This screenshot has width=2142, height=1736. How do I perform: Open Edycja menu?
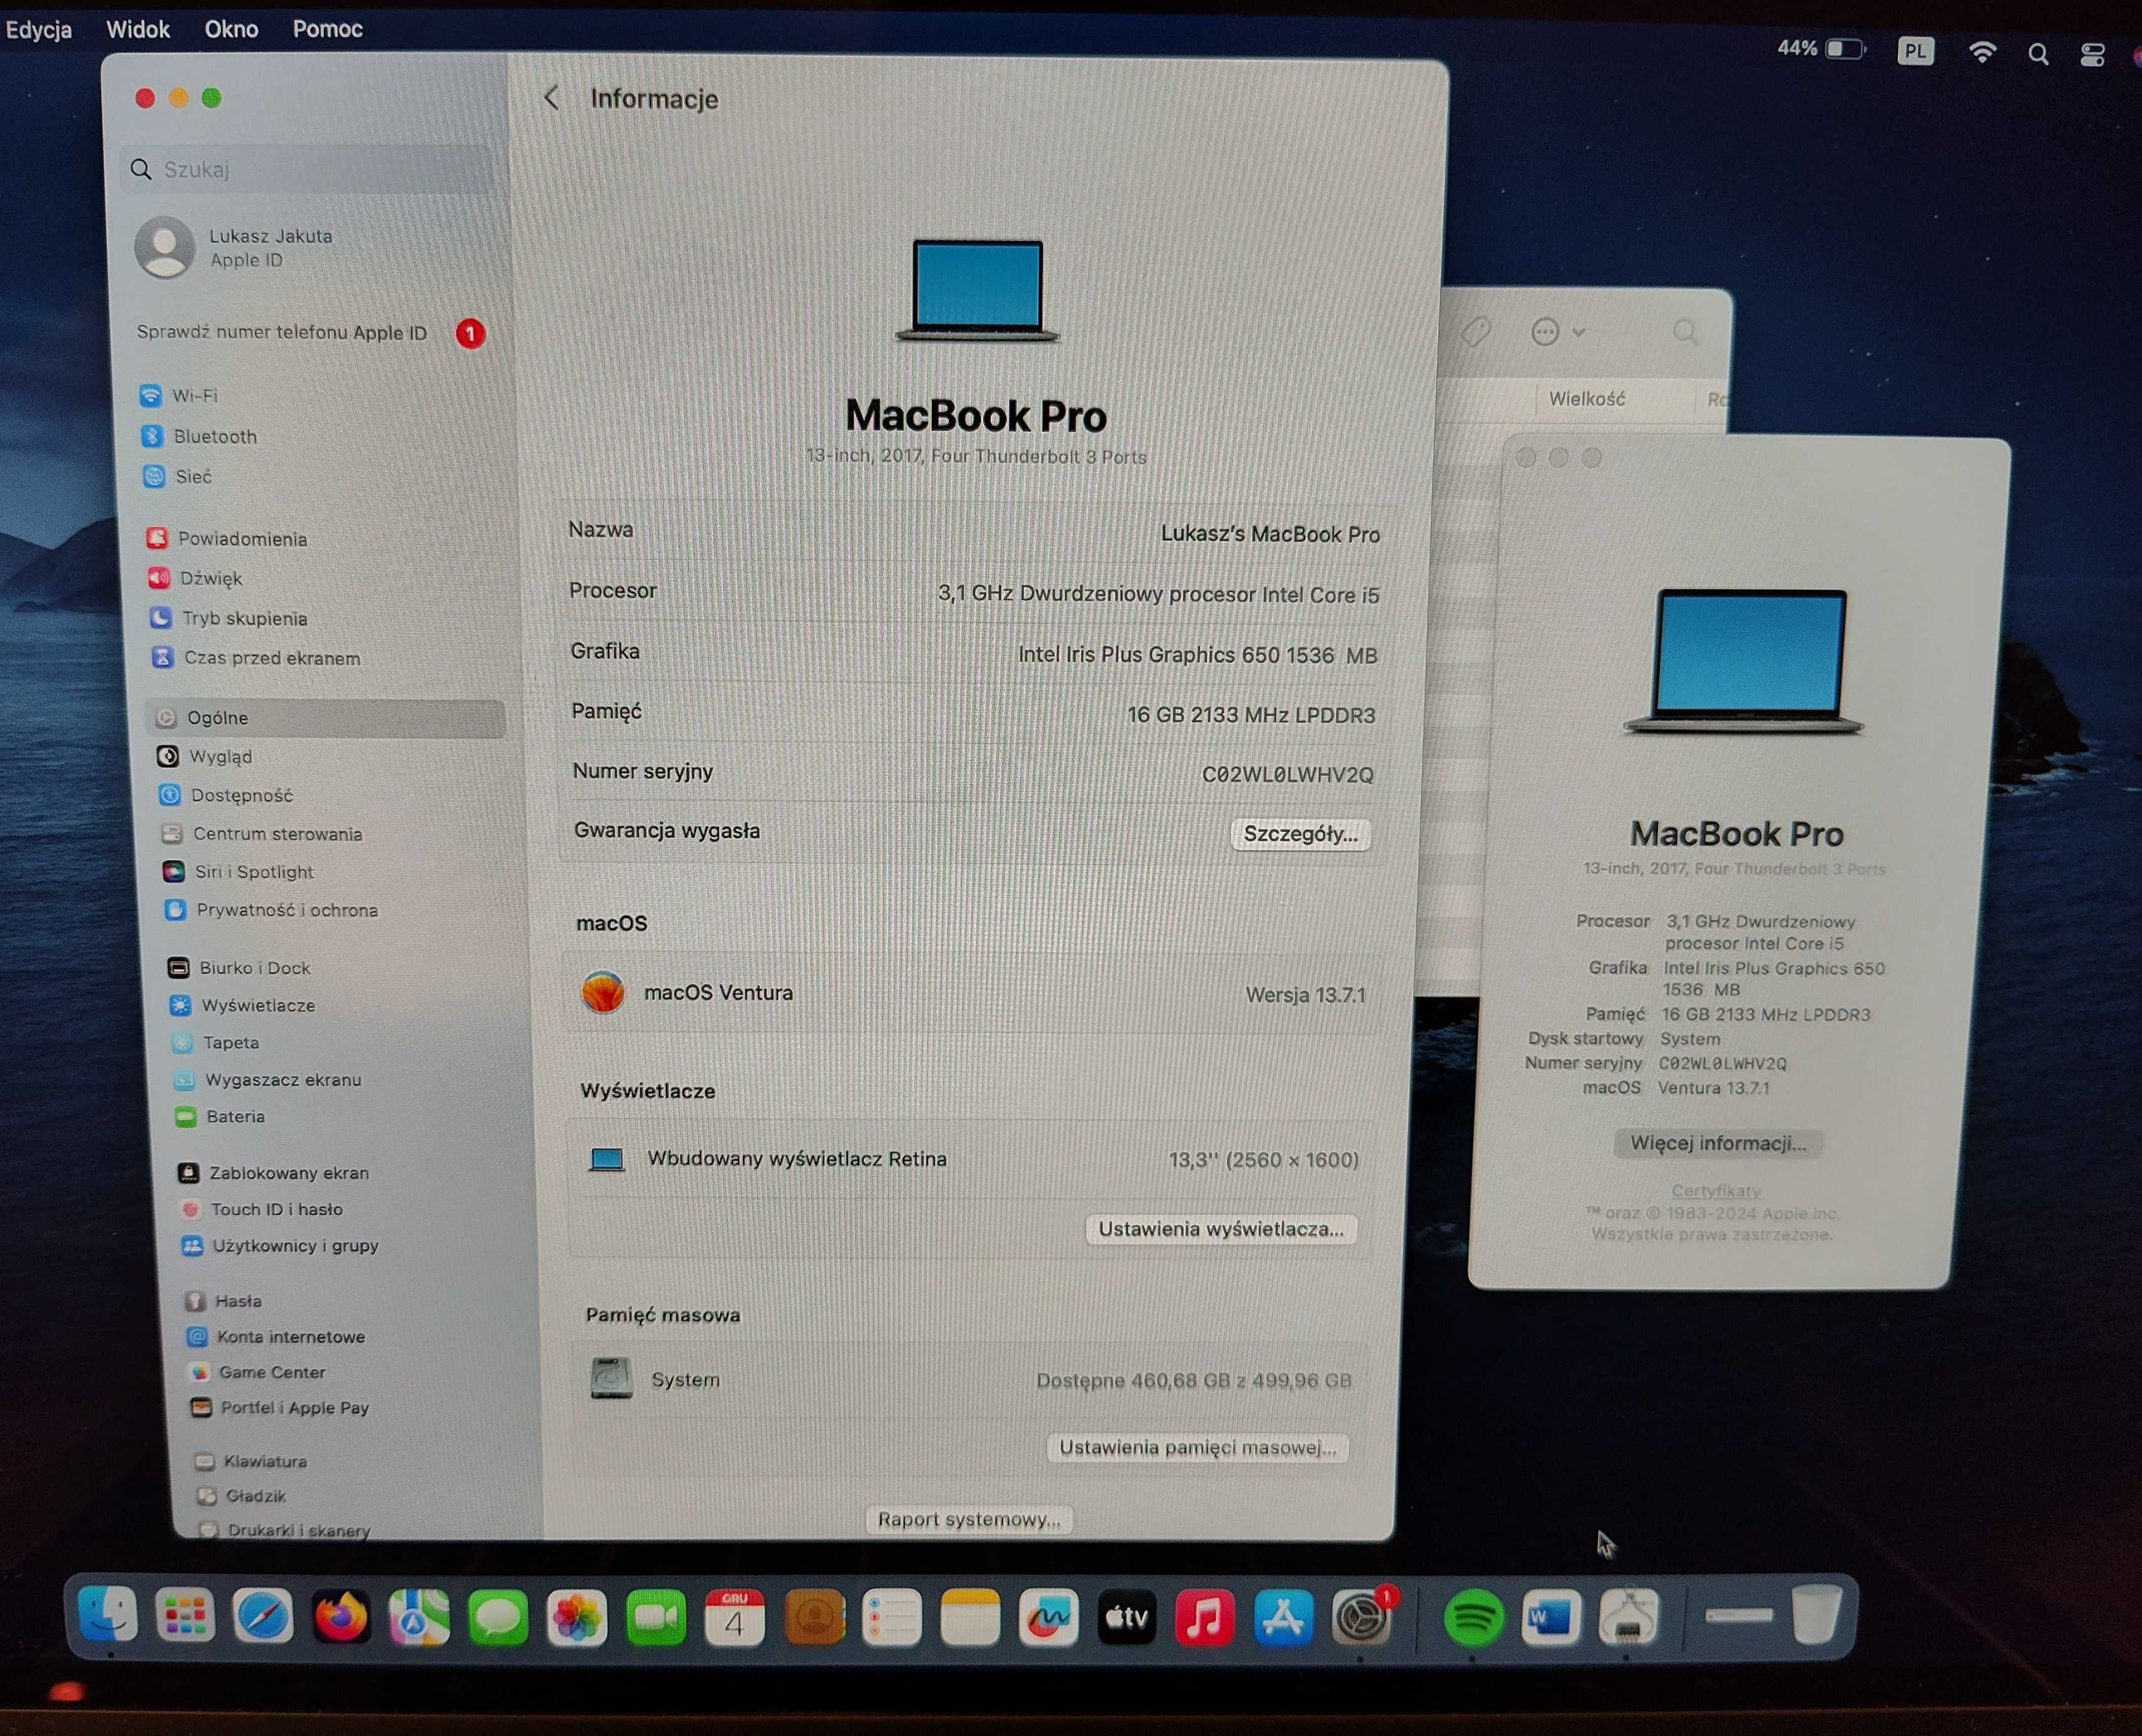[x=38, y=29]
